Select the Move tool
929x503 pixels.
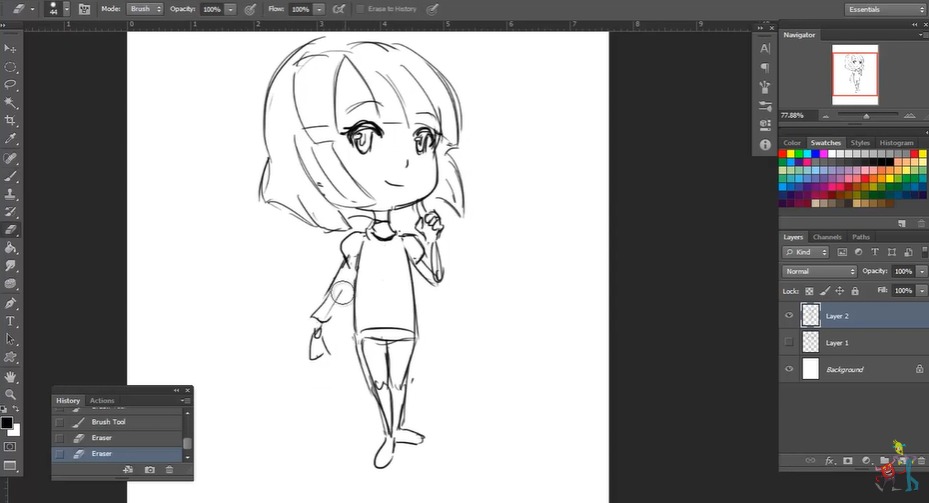tap(11, 48)
